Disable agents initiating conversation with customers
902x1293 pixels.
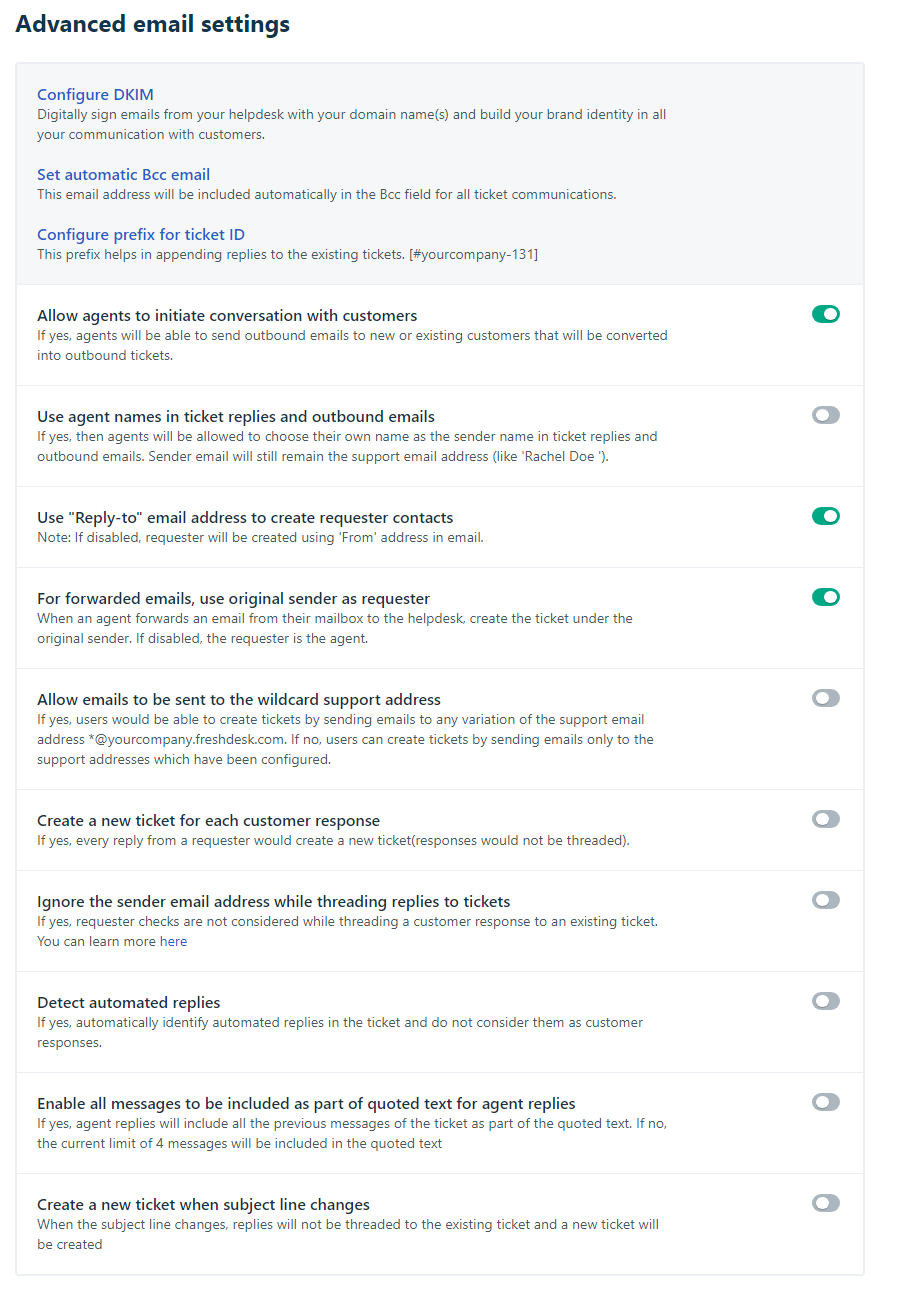[x=825, y=315]
